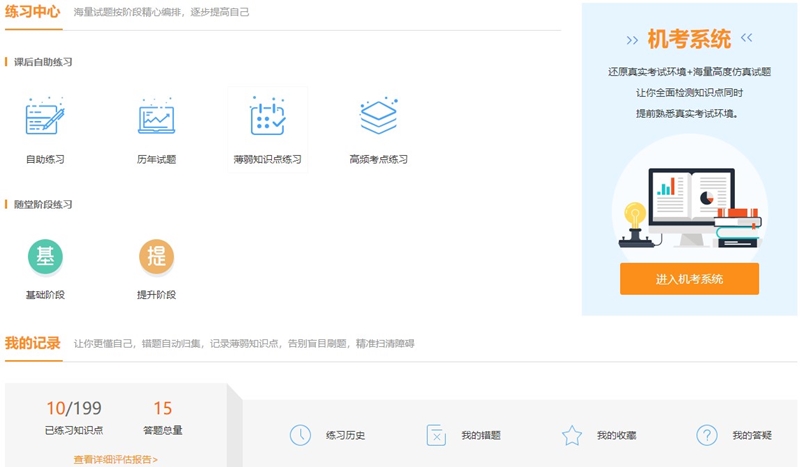Open the 查看详细评估报告 link
Viewport: 800px width, 467px height.
pyautogui.click(x=116, y=460)
